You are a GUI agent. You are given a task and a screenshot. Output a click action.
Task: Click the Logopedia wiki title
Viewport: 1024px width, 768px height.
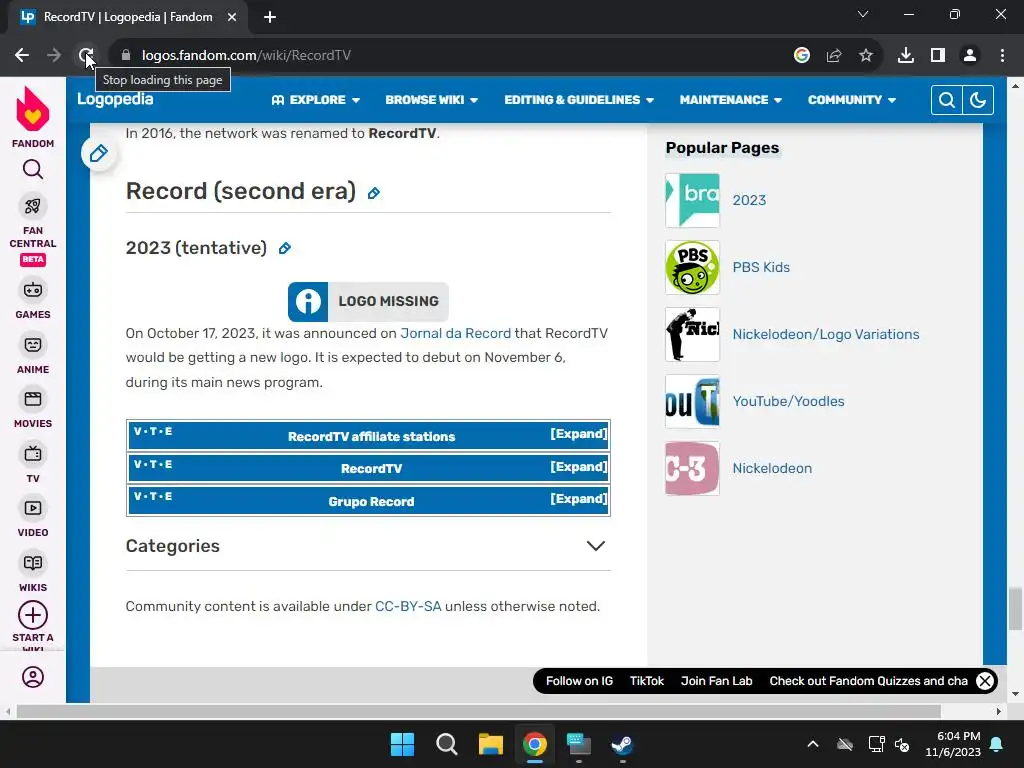click(115, 99)
